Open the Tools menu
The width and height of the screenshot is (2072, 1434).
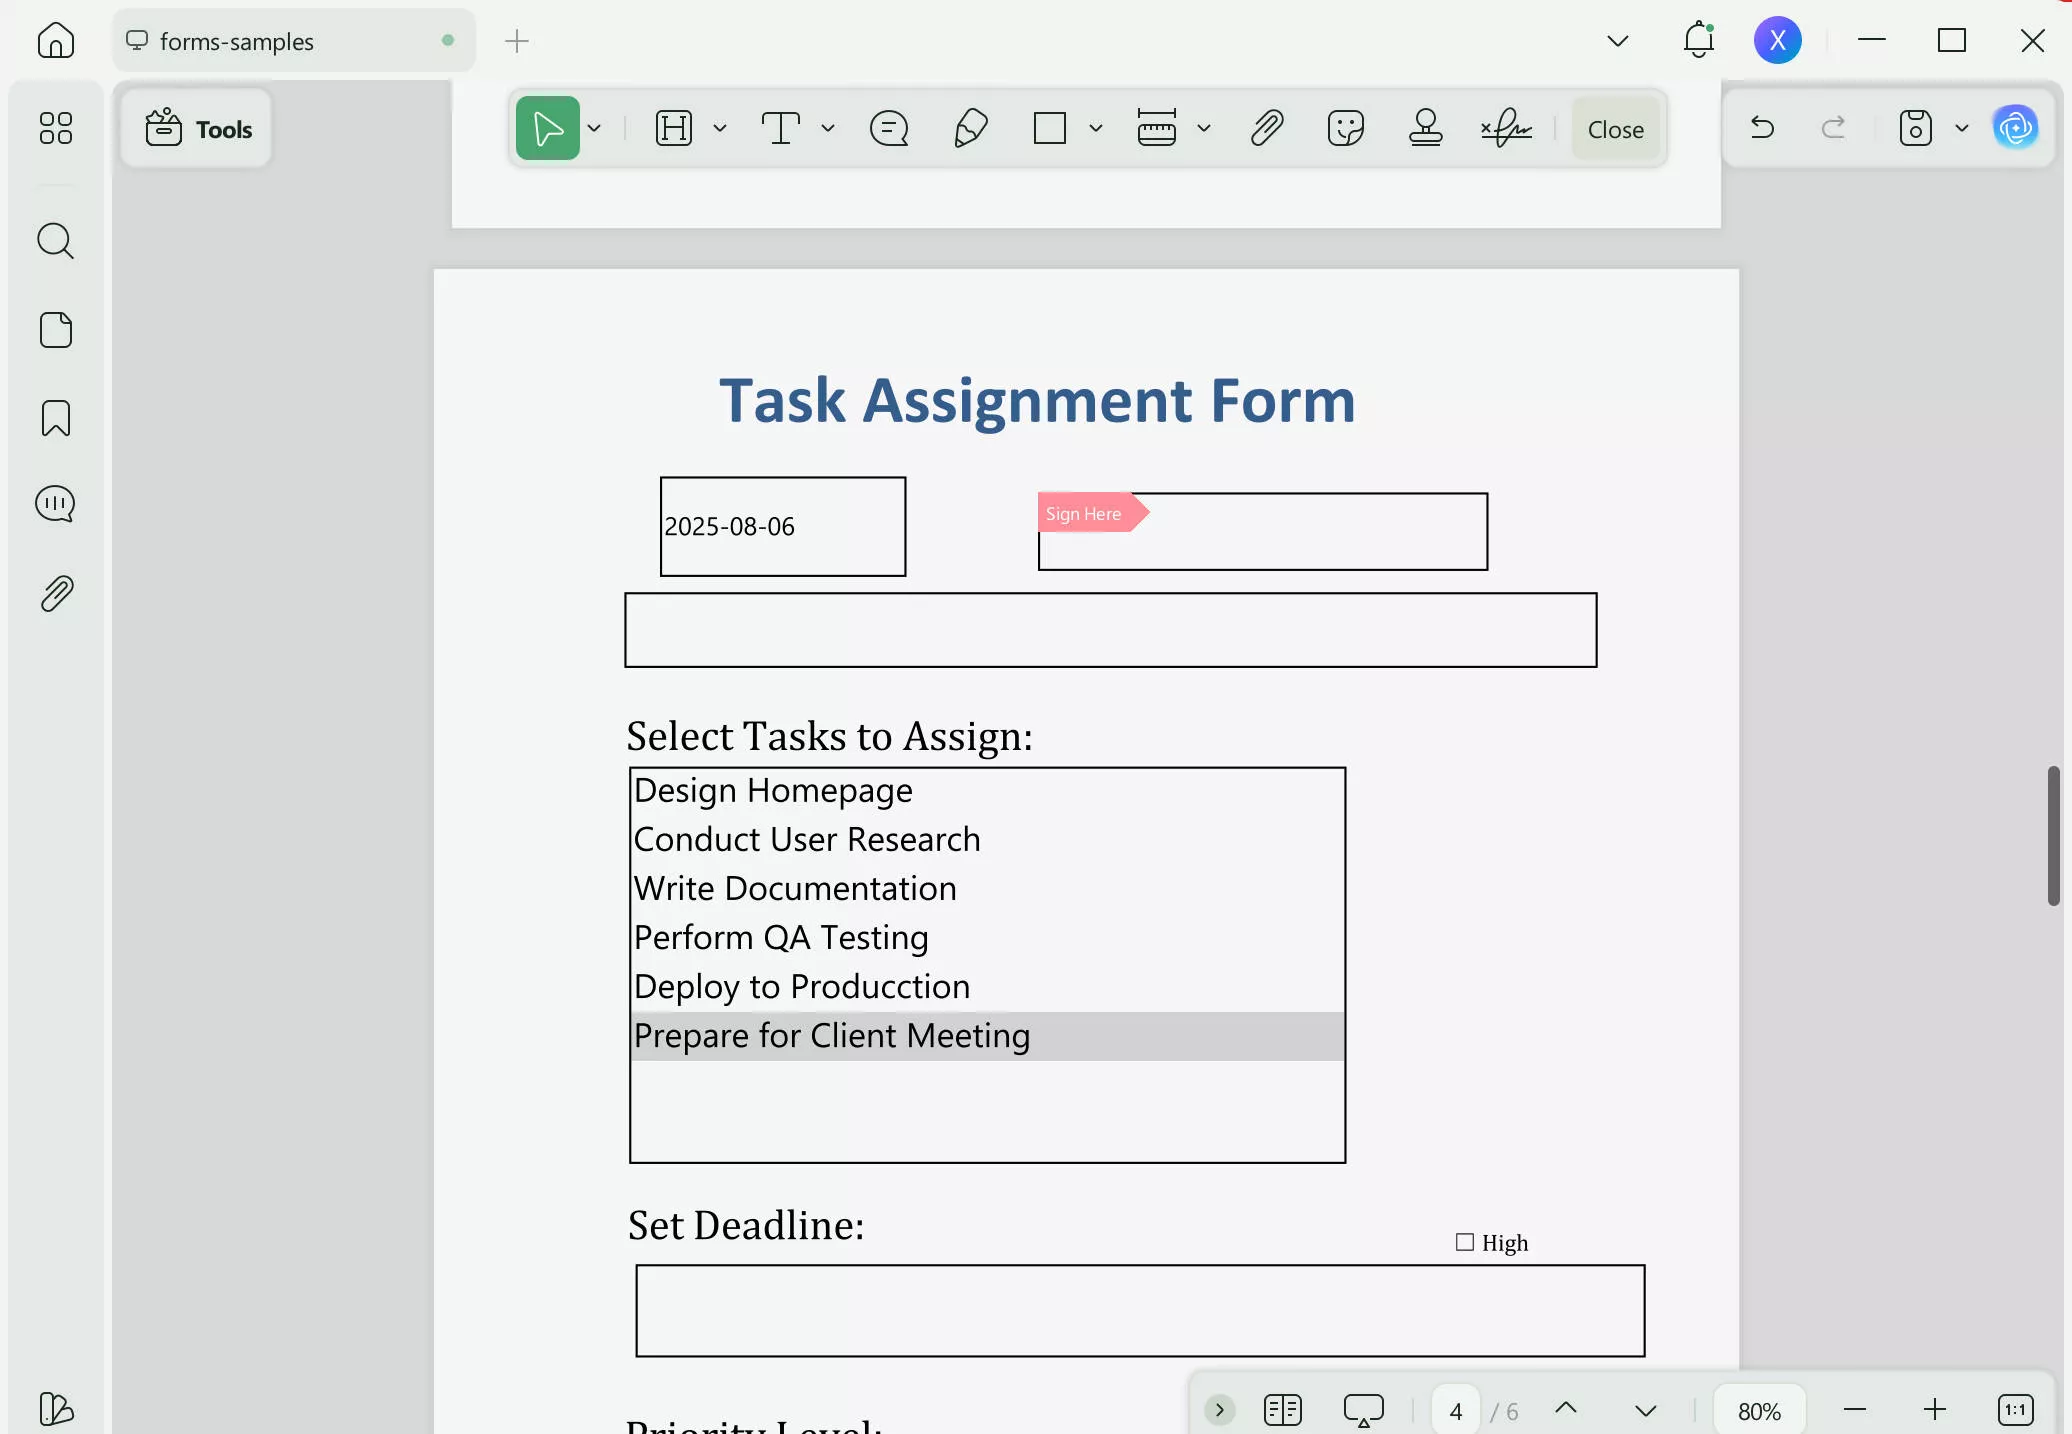pyautogui.click(x=196, y=128)
